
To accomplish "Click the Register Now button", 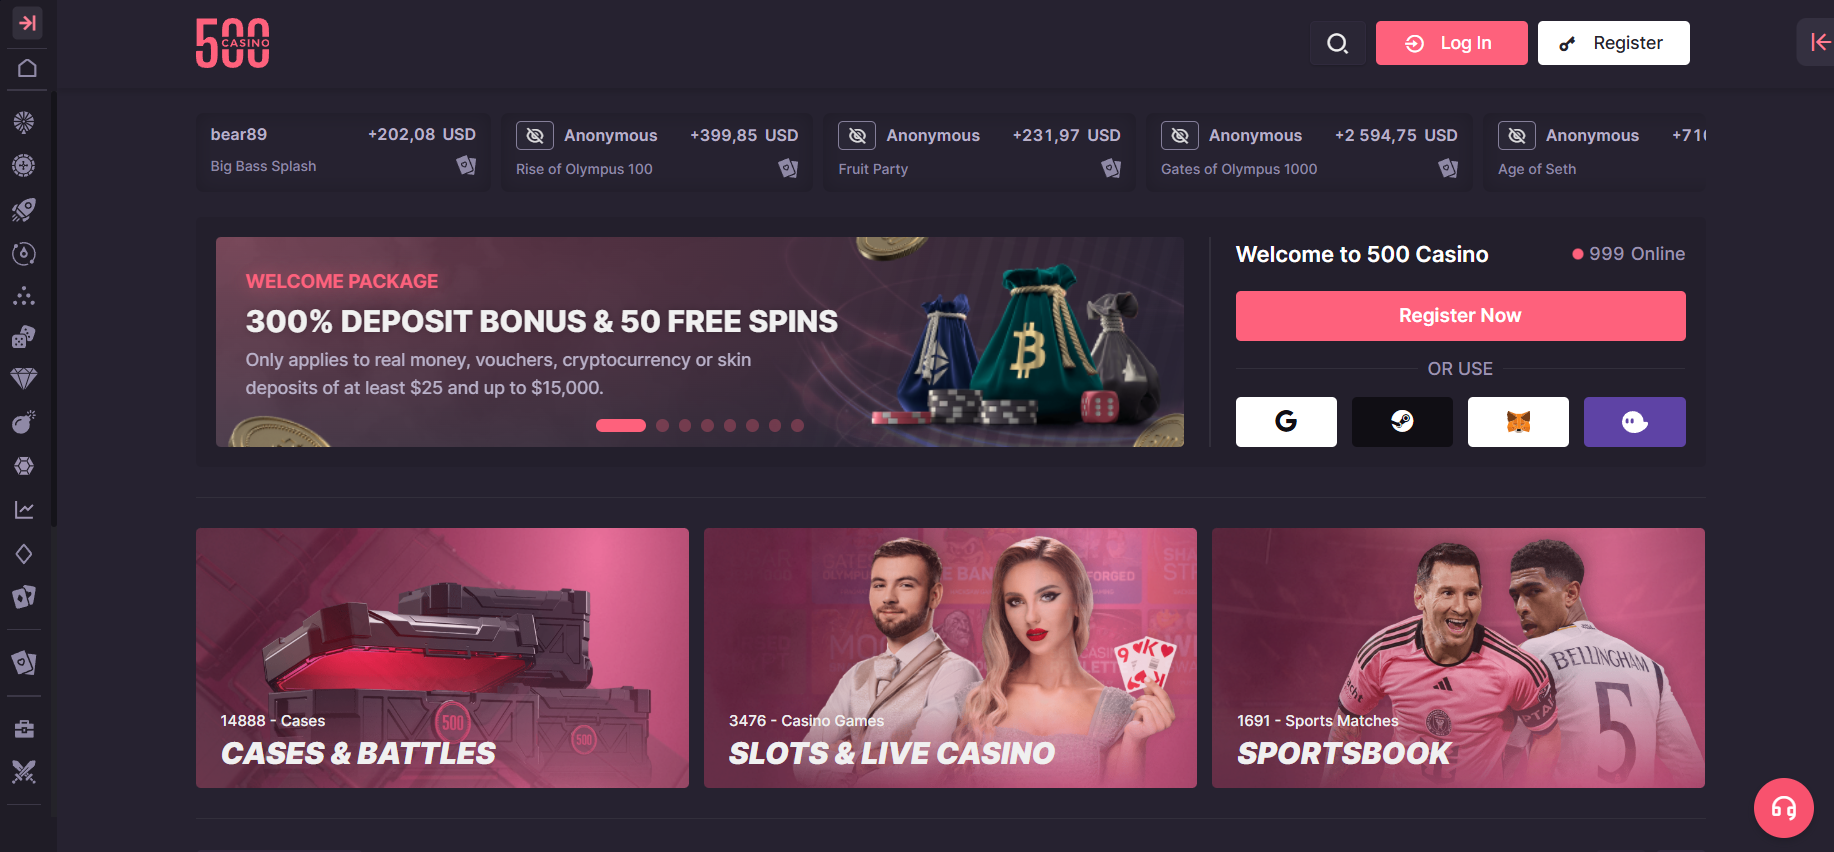I will click(x=1460, y=316).
